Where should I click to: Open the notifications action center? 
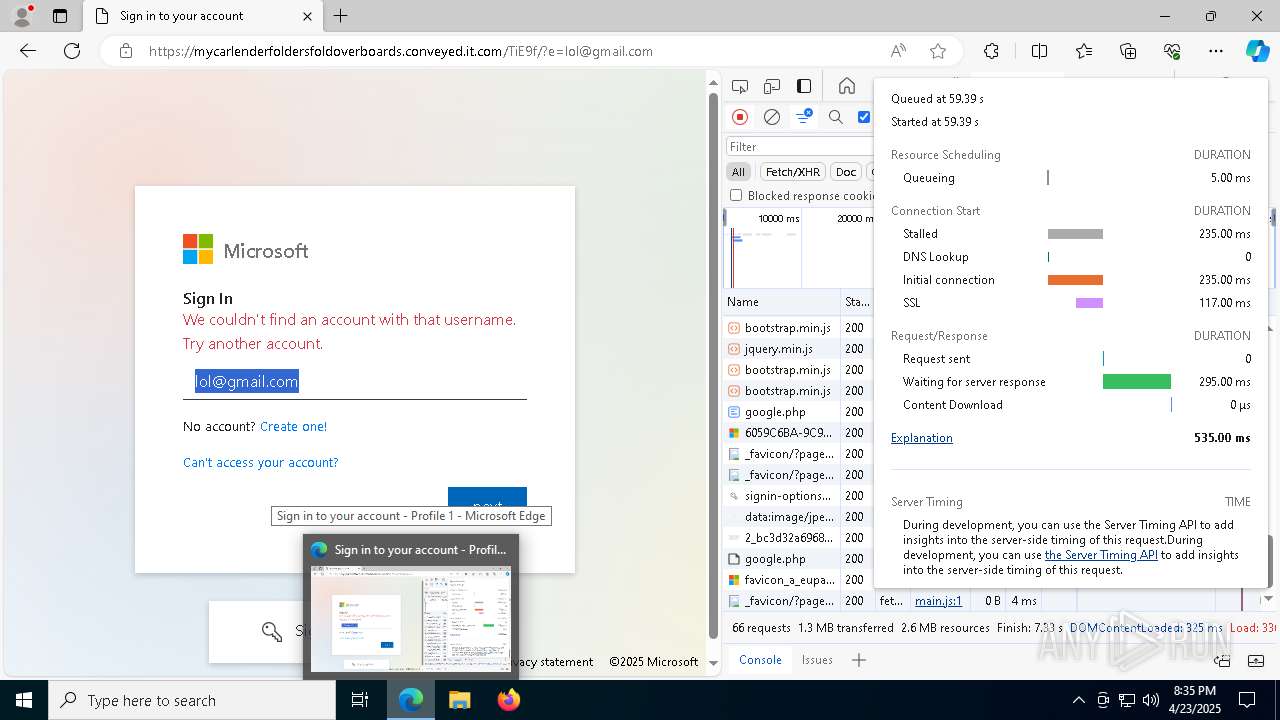point(1247,700)
